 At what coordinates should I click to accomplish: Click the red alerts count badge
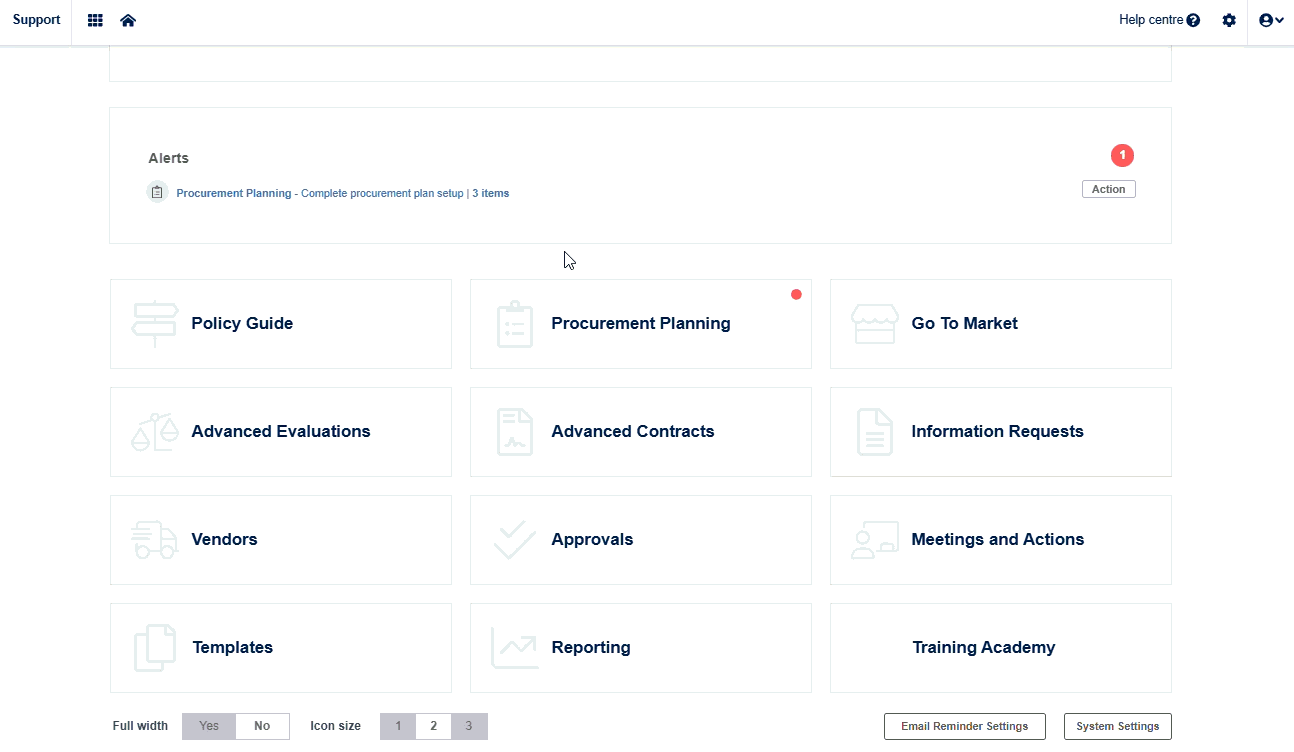tap(1122, 155)
